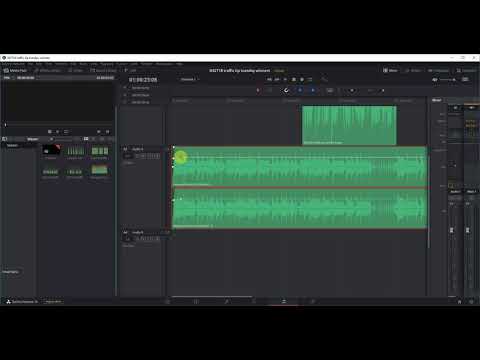Toggle the Loop playback button

coord(310,79)
